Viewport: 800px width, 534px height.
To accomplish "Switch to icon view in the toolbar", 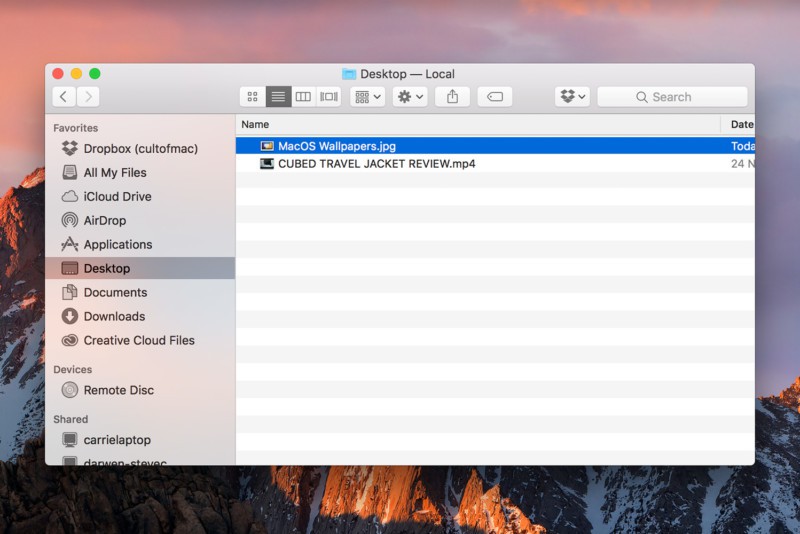I will click(253, 97).
